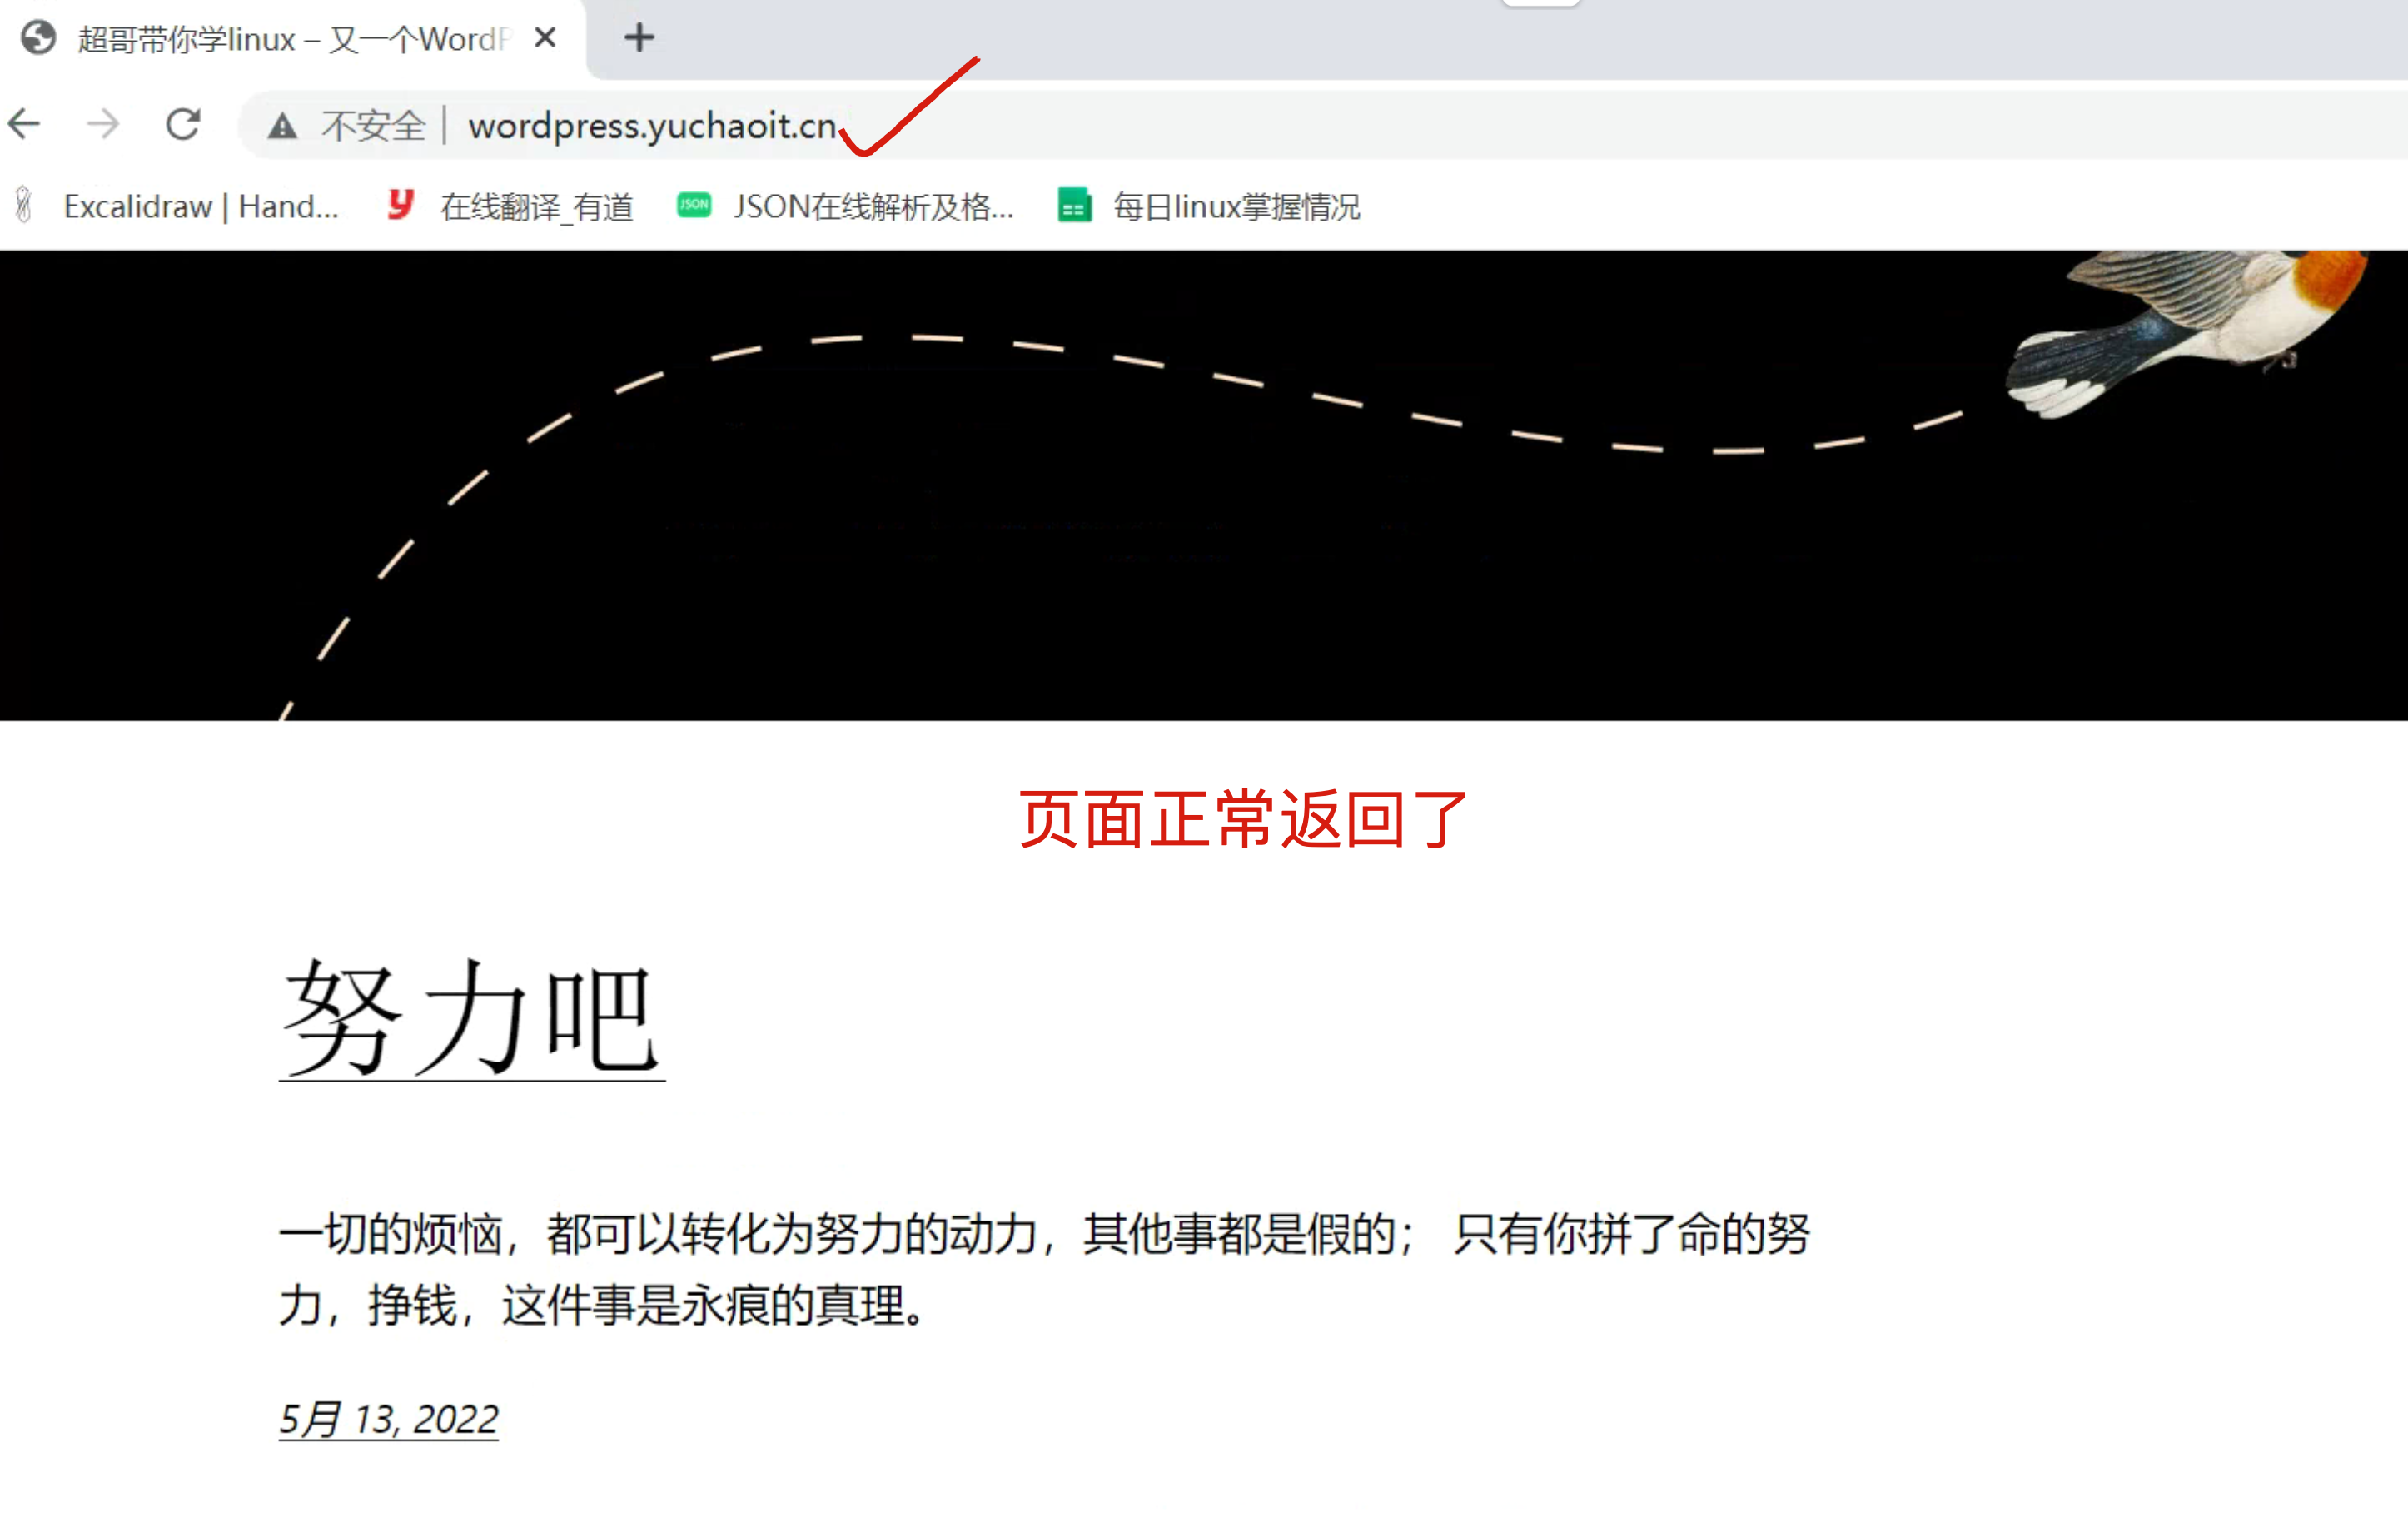Click the green JSON bookmark icon

click(693, 205)
